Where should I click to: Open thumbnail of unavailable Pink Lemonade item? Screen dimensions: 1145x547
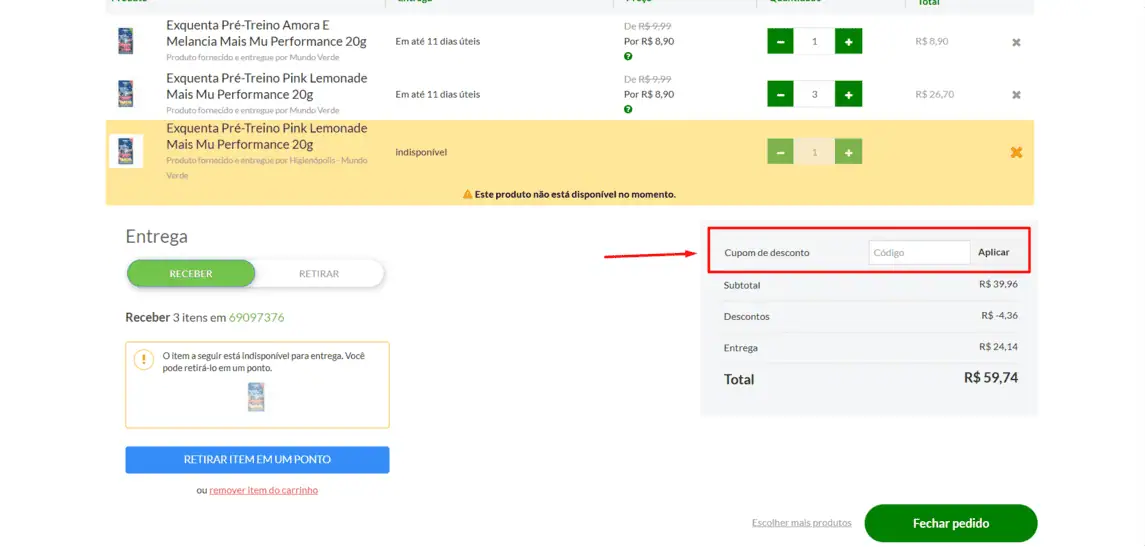pyautogui.click(x=126, y=151)
